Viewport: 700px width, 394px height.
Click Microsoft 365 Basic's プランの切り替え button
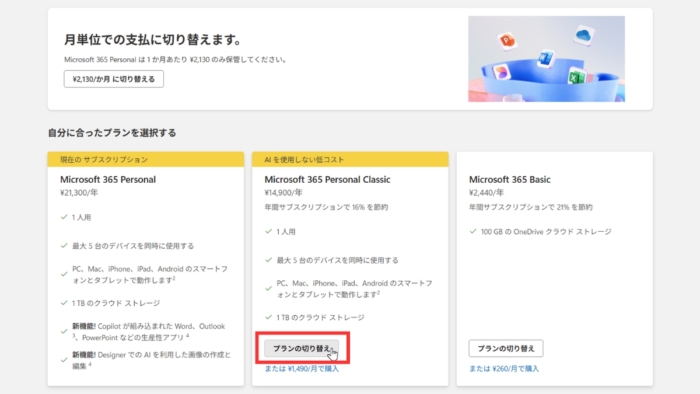pos(506,348)
